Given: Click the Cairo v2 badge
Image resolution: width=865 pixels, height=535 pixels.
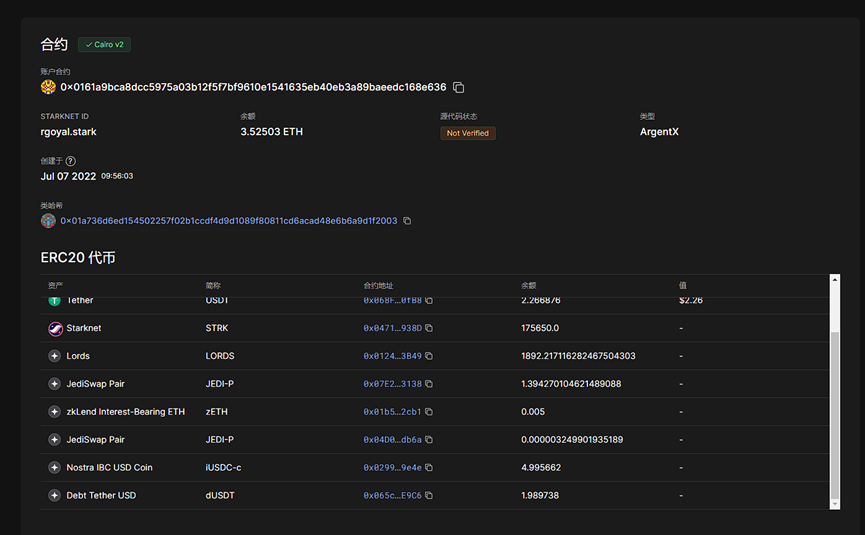Looking at the screenshot, I should pos(105,45).
